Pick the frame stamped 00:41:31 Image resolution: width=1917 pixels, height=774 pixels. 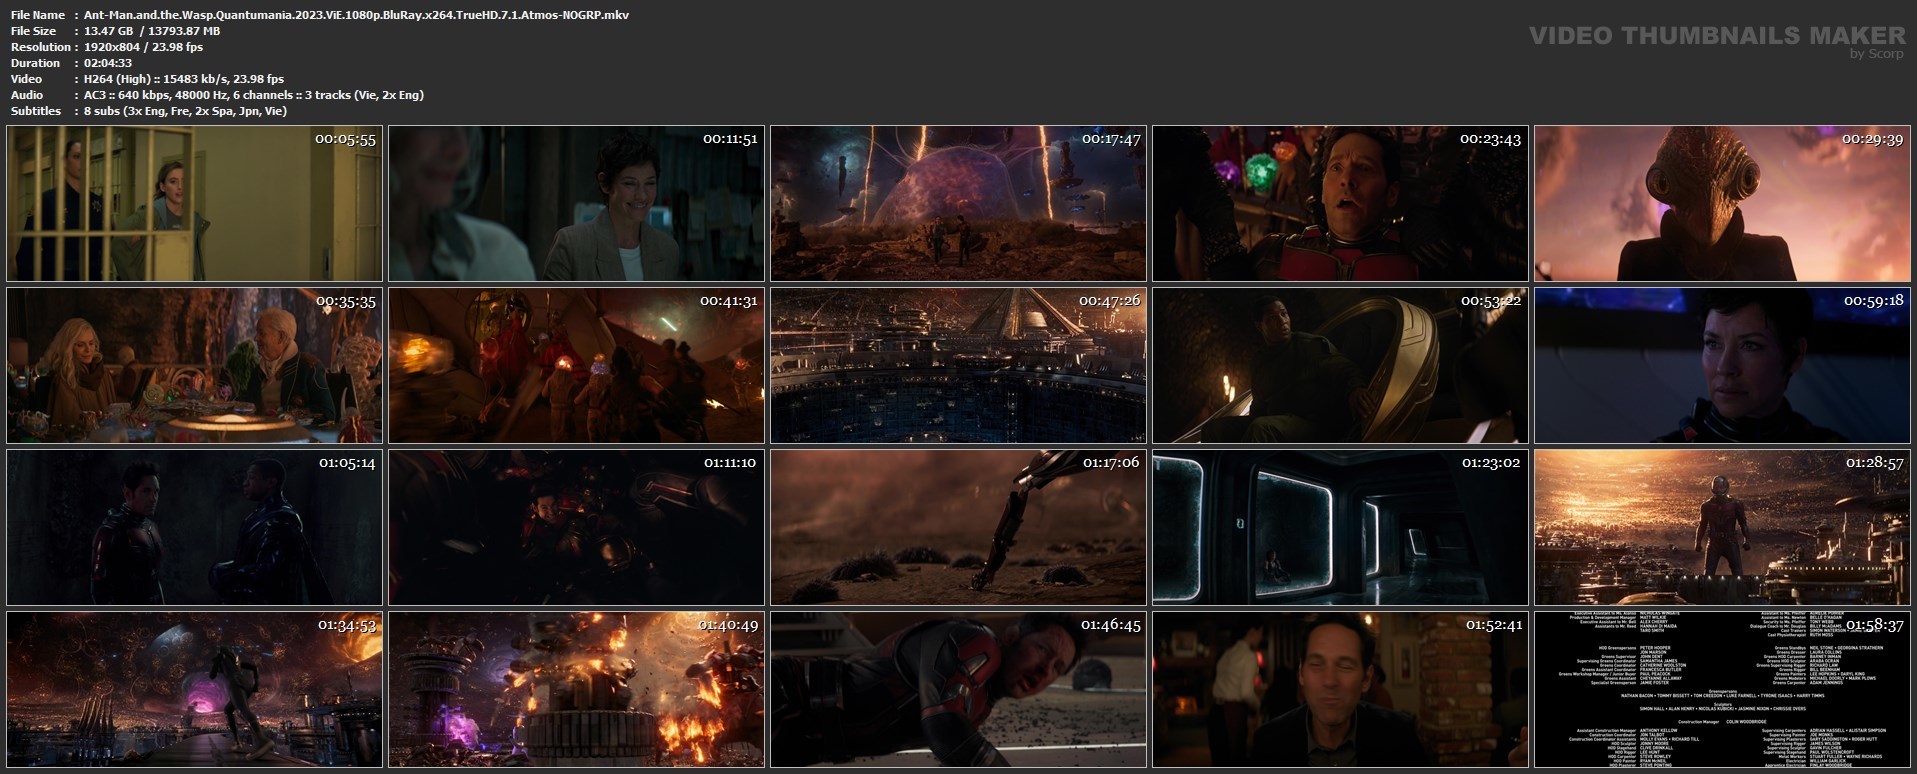pos(576,365)
